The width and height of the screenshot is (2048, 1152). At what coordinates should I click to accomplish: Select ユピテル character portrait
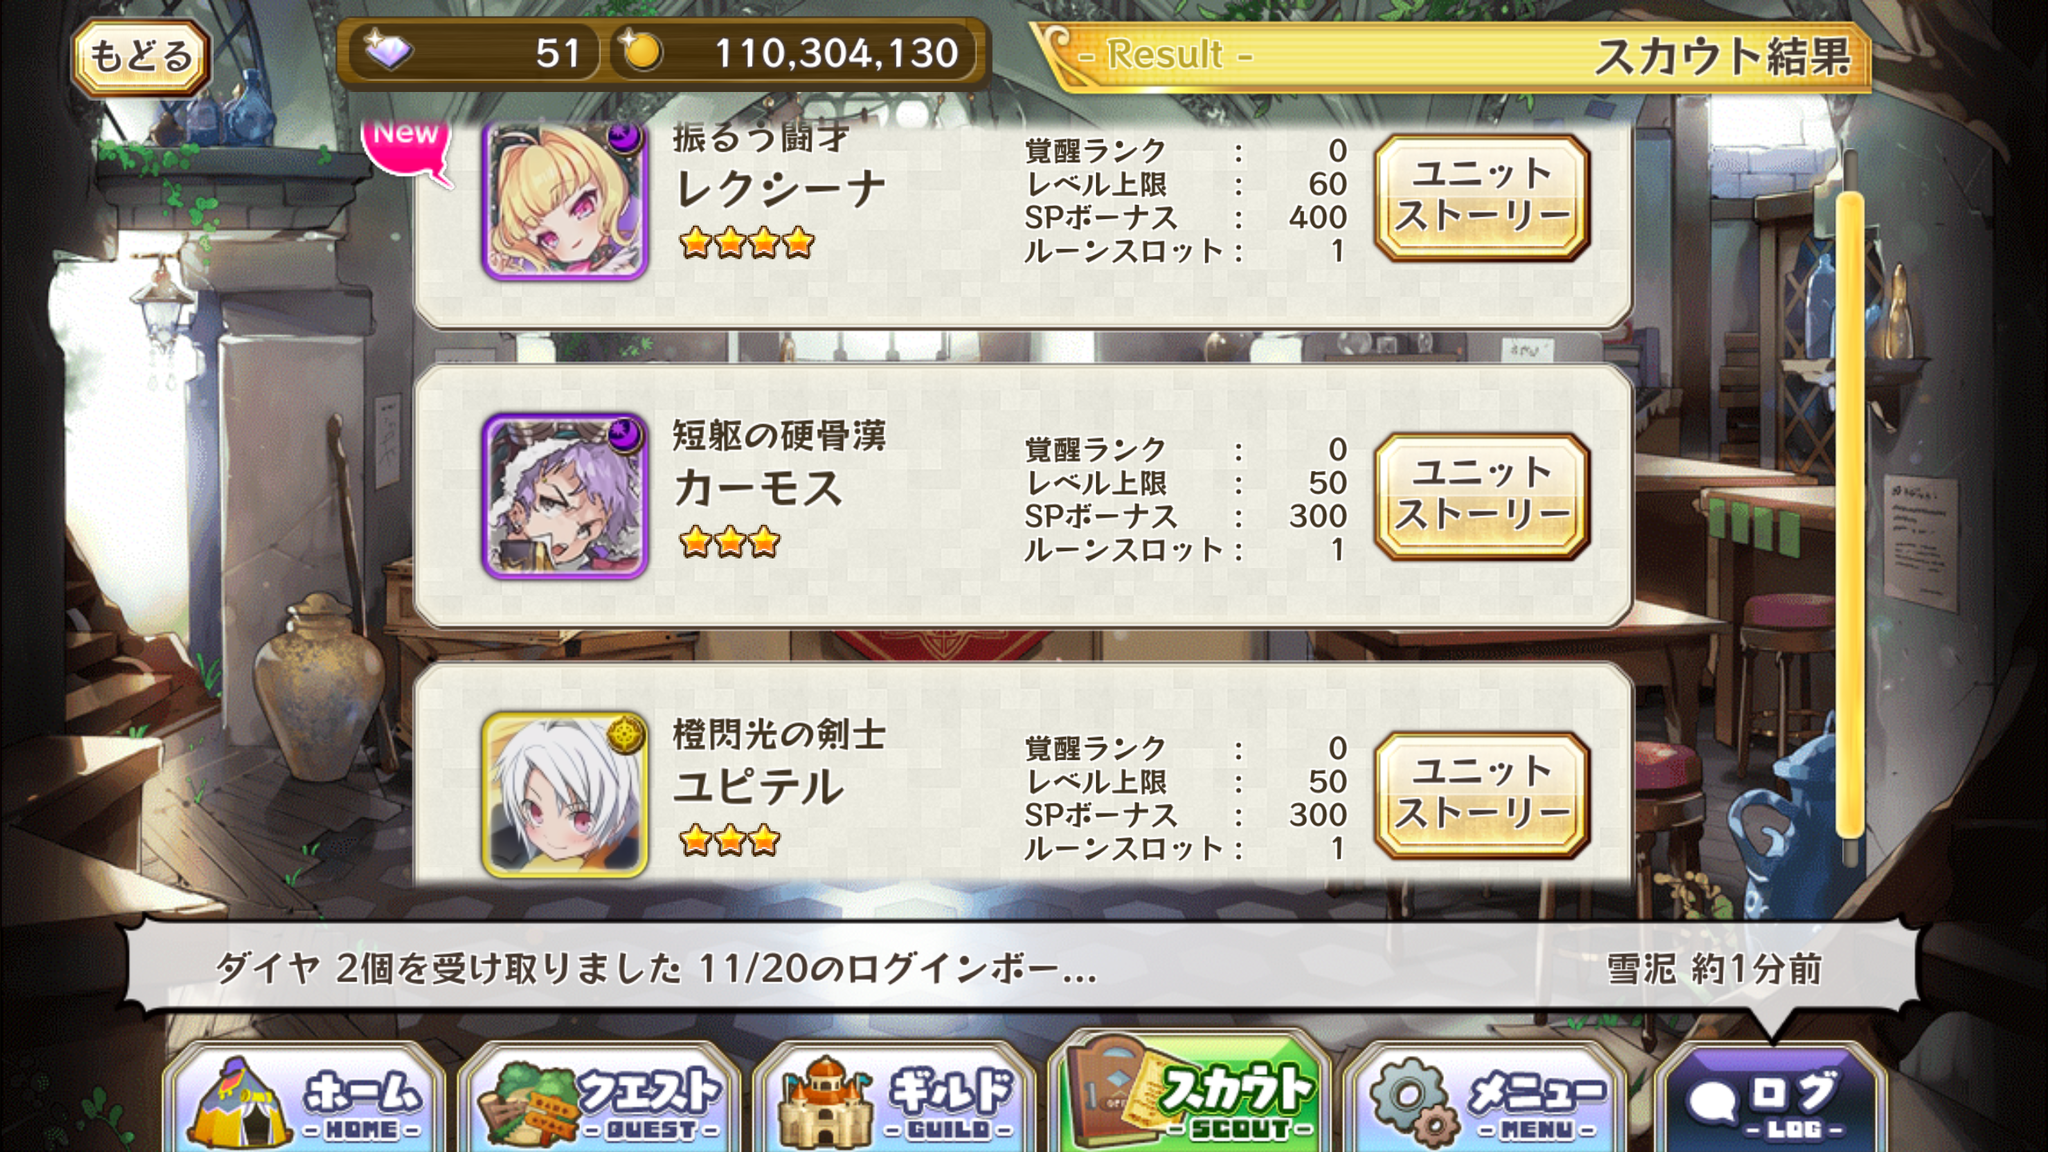565,795
